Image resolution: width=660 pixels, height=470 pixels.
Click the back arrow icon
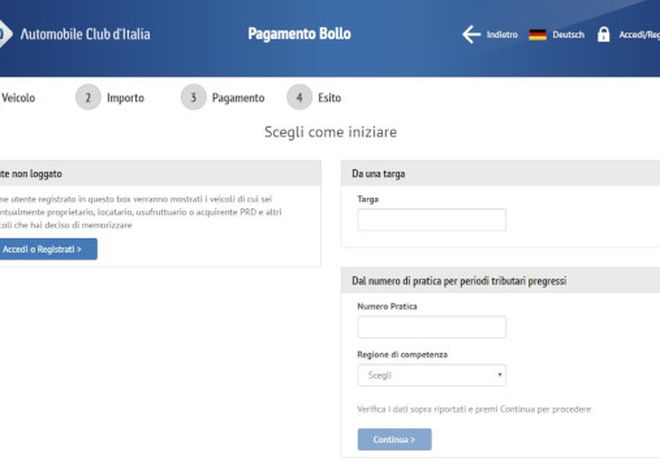(471, 35)
